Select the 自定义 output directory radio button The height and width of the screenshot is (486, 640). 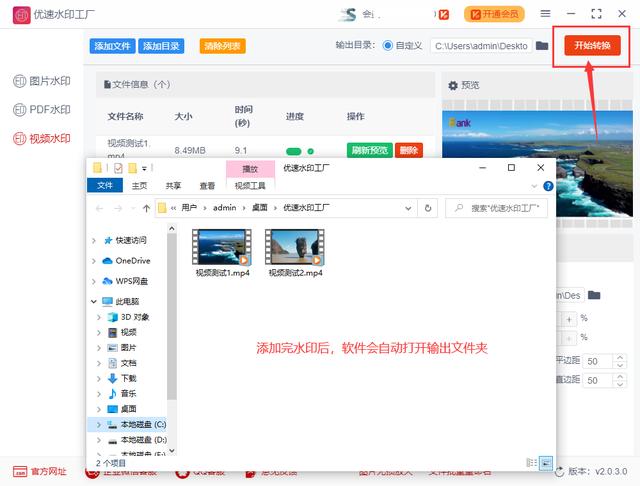(388, 46)
